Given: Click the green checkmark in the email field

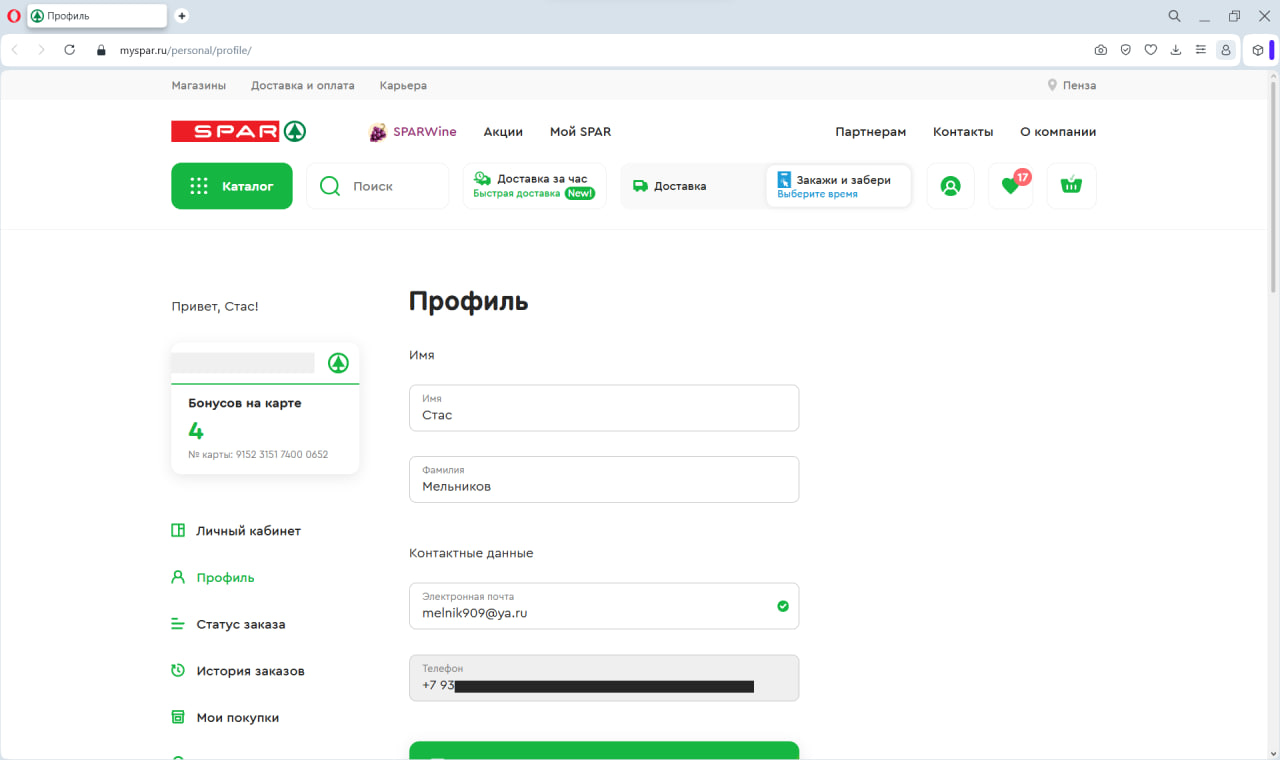Looking at the screenshot, I should pyautogui.click(x=783, y=606).
